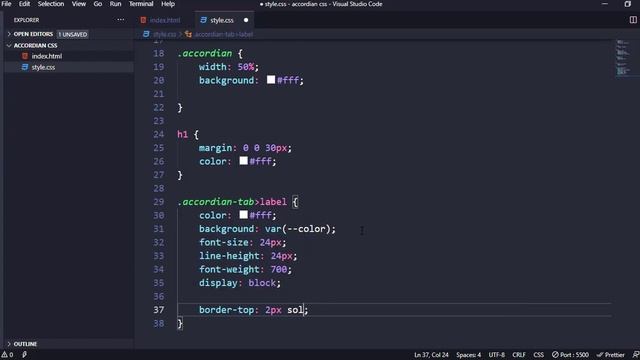Click the symbol icon in breadcrumb
The width and height of the screenshot is (640, 360).
[188, 34]
